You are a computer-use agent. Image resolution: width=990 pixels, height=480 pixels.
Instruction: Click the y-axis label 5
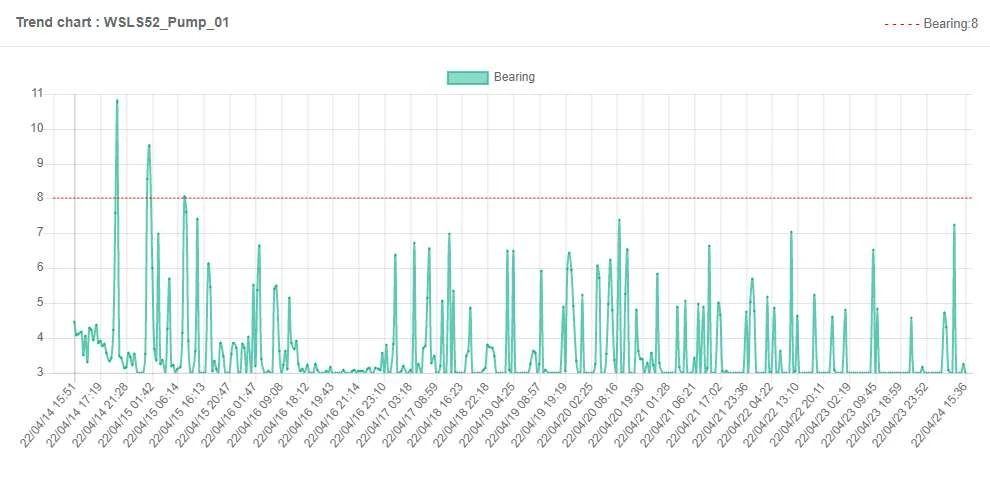(x=40, y=302)
